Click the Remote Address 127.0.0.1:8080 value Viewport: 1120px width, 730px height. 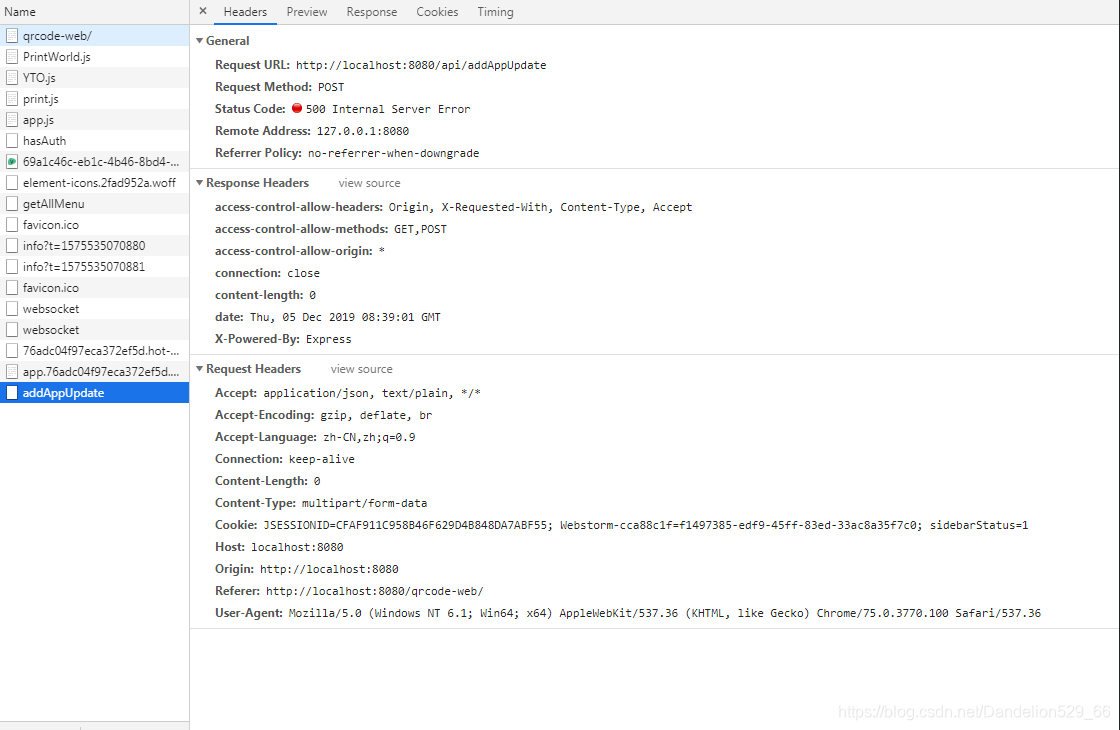(363, 131)
